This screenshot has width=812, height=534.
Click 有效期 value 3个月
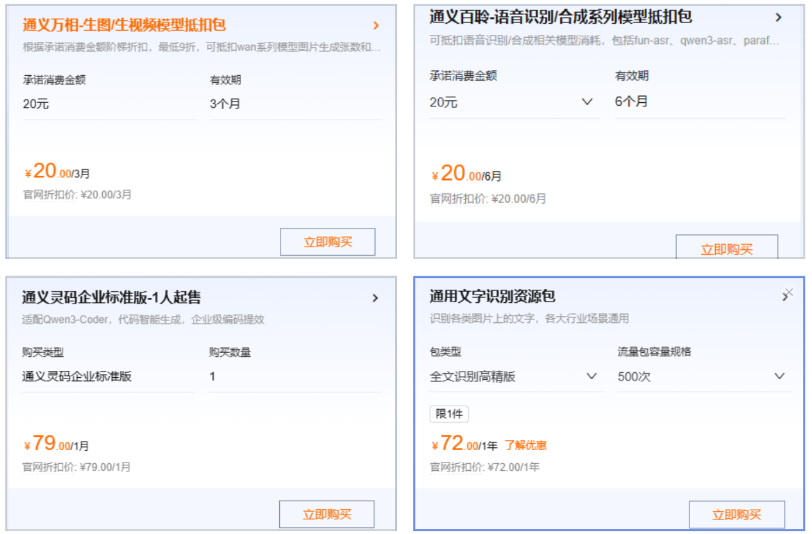[x=225, y=104]
